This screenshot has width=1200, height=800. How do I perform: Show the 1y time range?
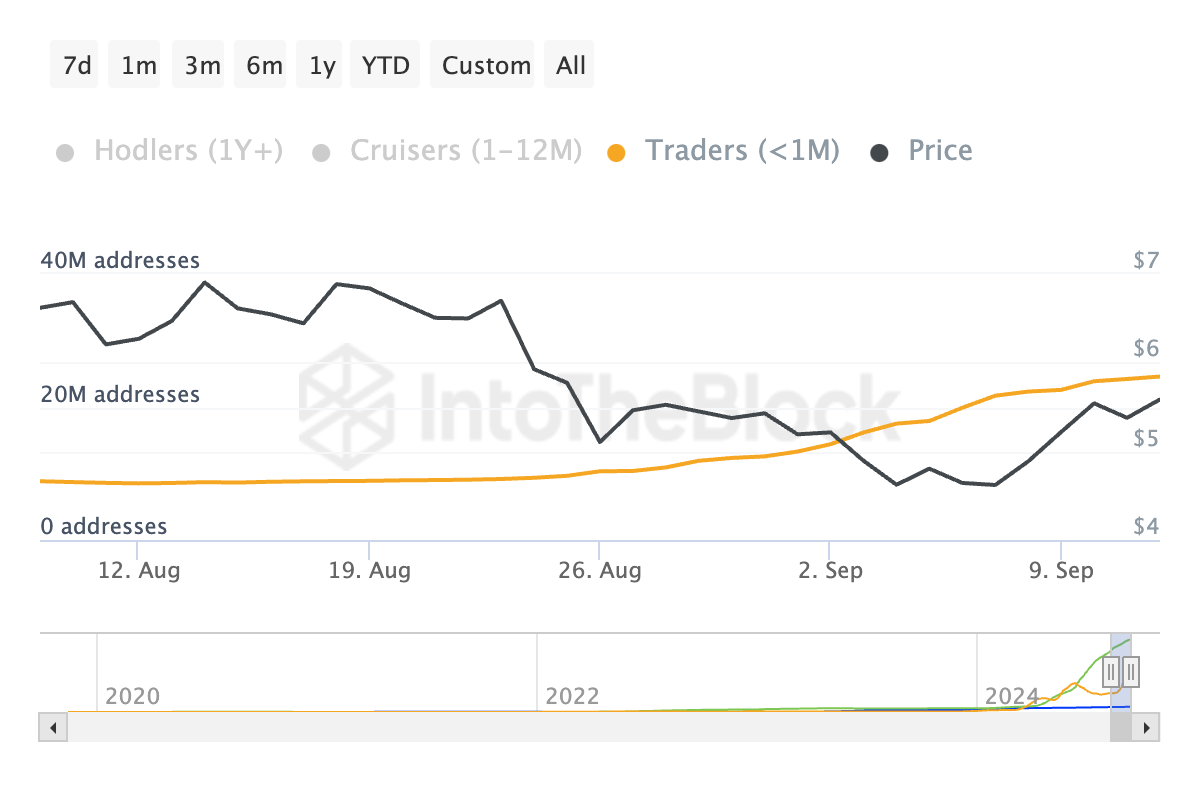tap(322, 66)
